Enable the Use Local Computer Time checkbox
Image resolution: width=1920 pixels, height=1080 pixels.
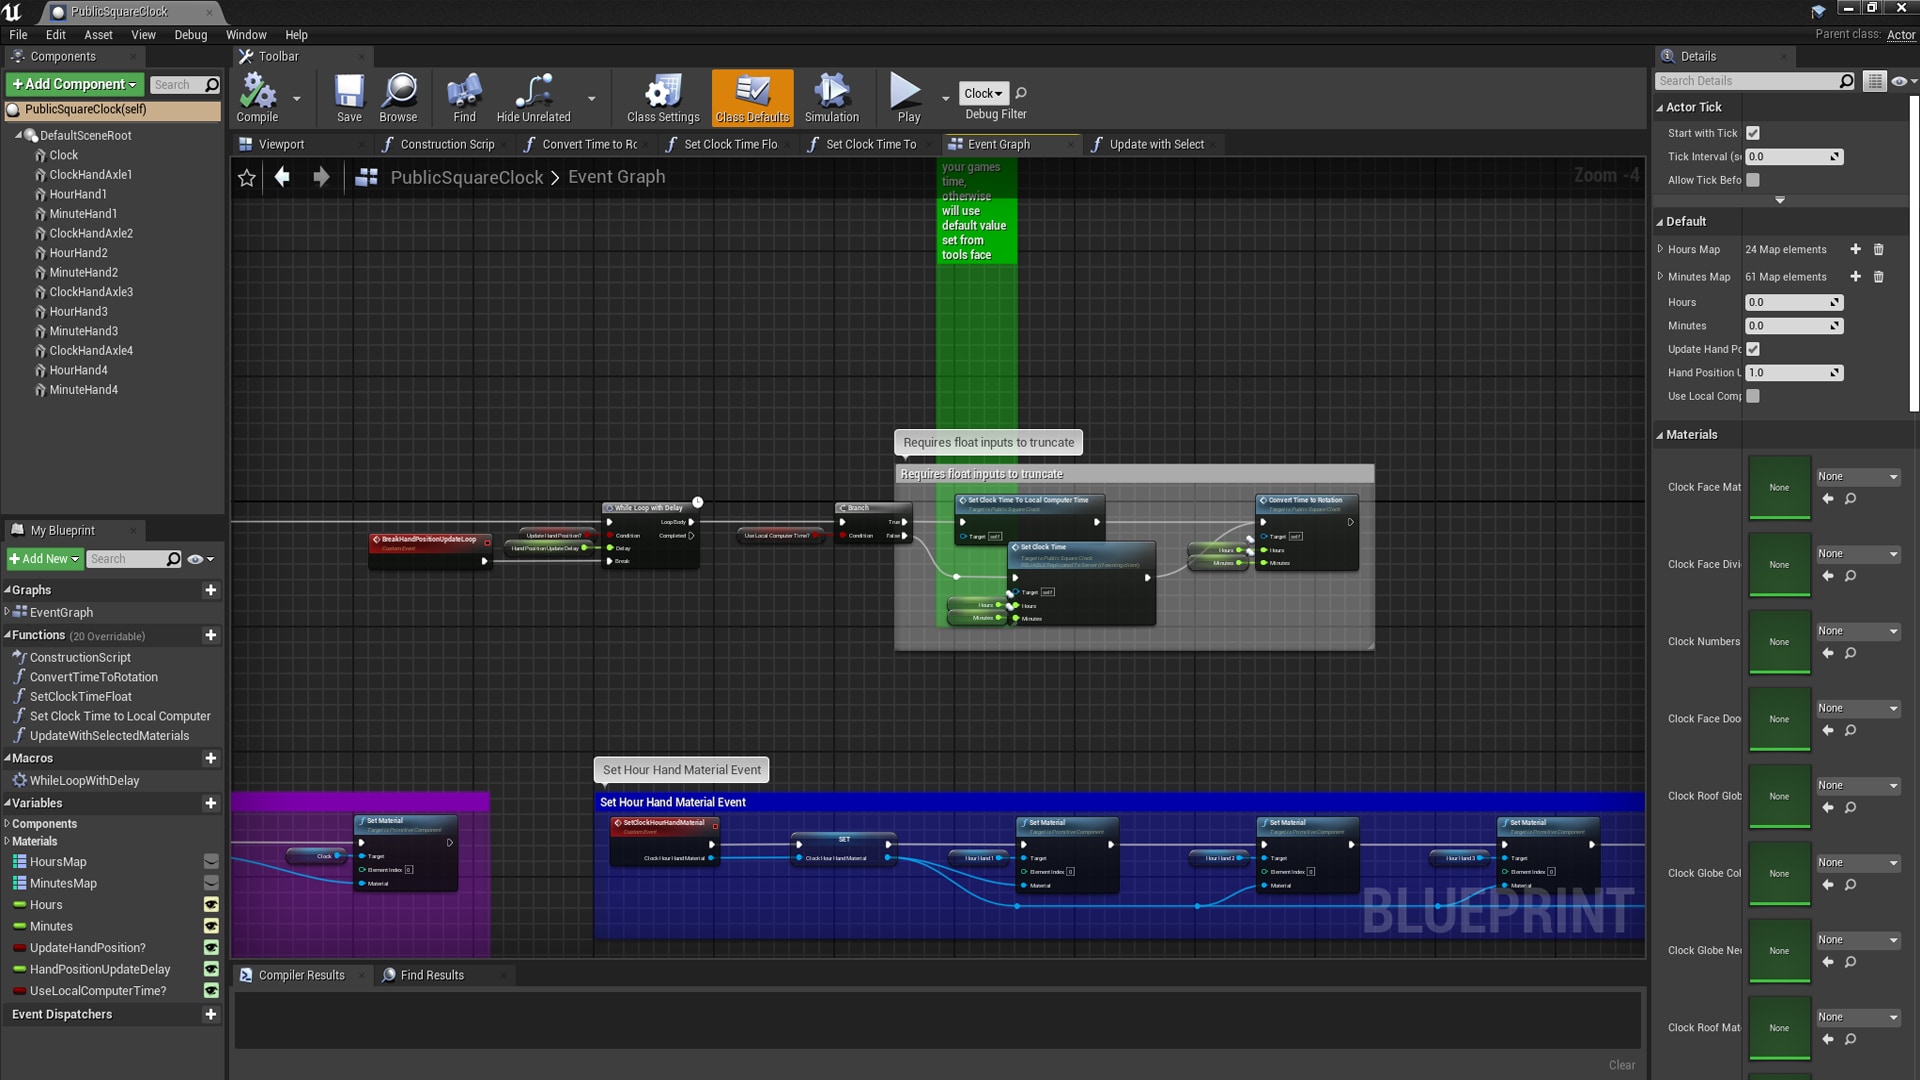1753,396
